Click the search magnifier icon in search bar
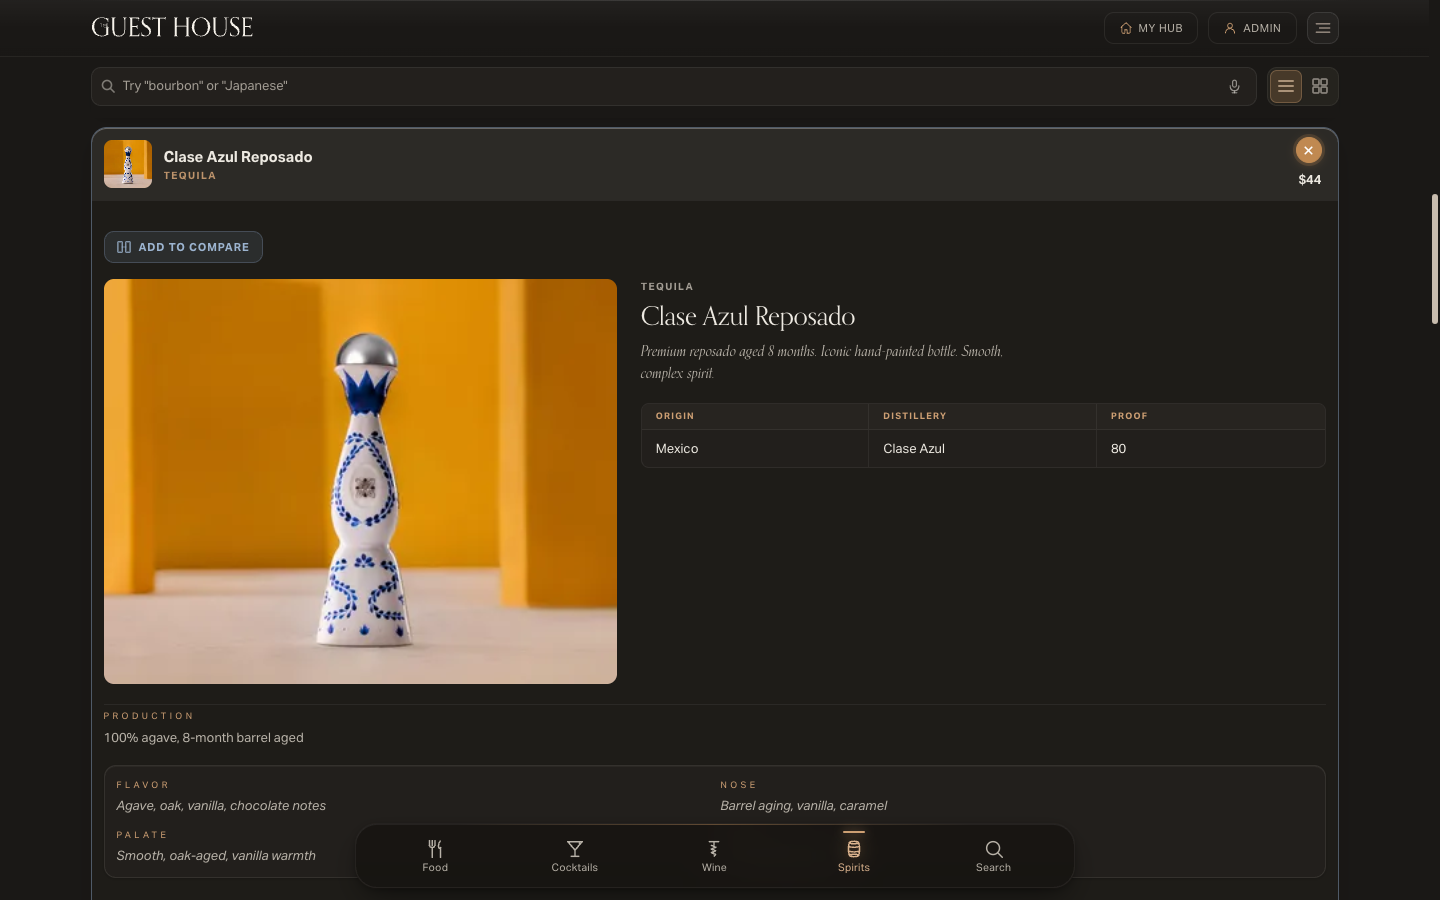This screenshot has height=900, width=1440. pyautogui.click(x=108, y=86)
